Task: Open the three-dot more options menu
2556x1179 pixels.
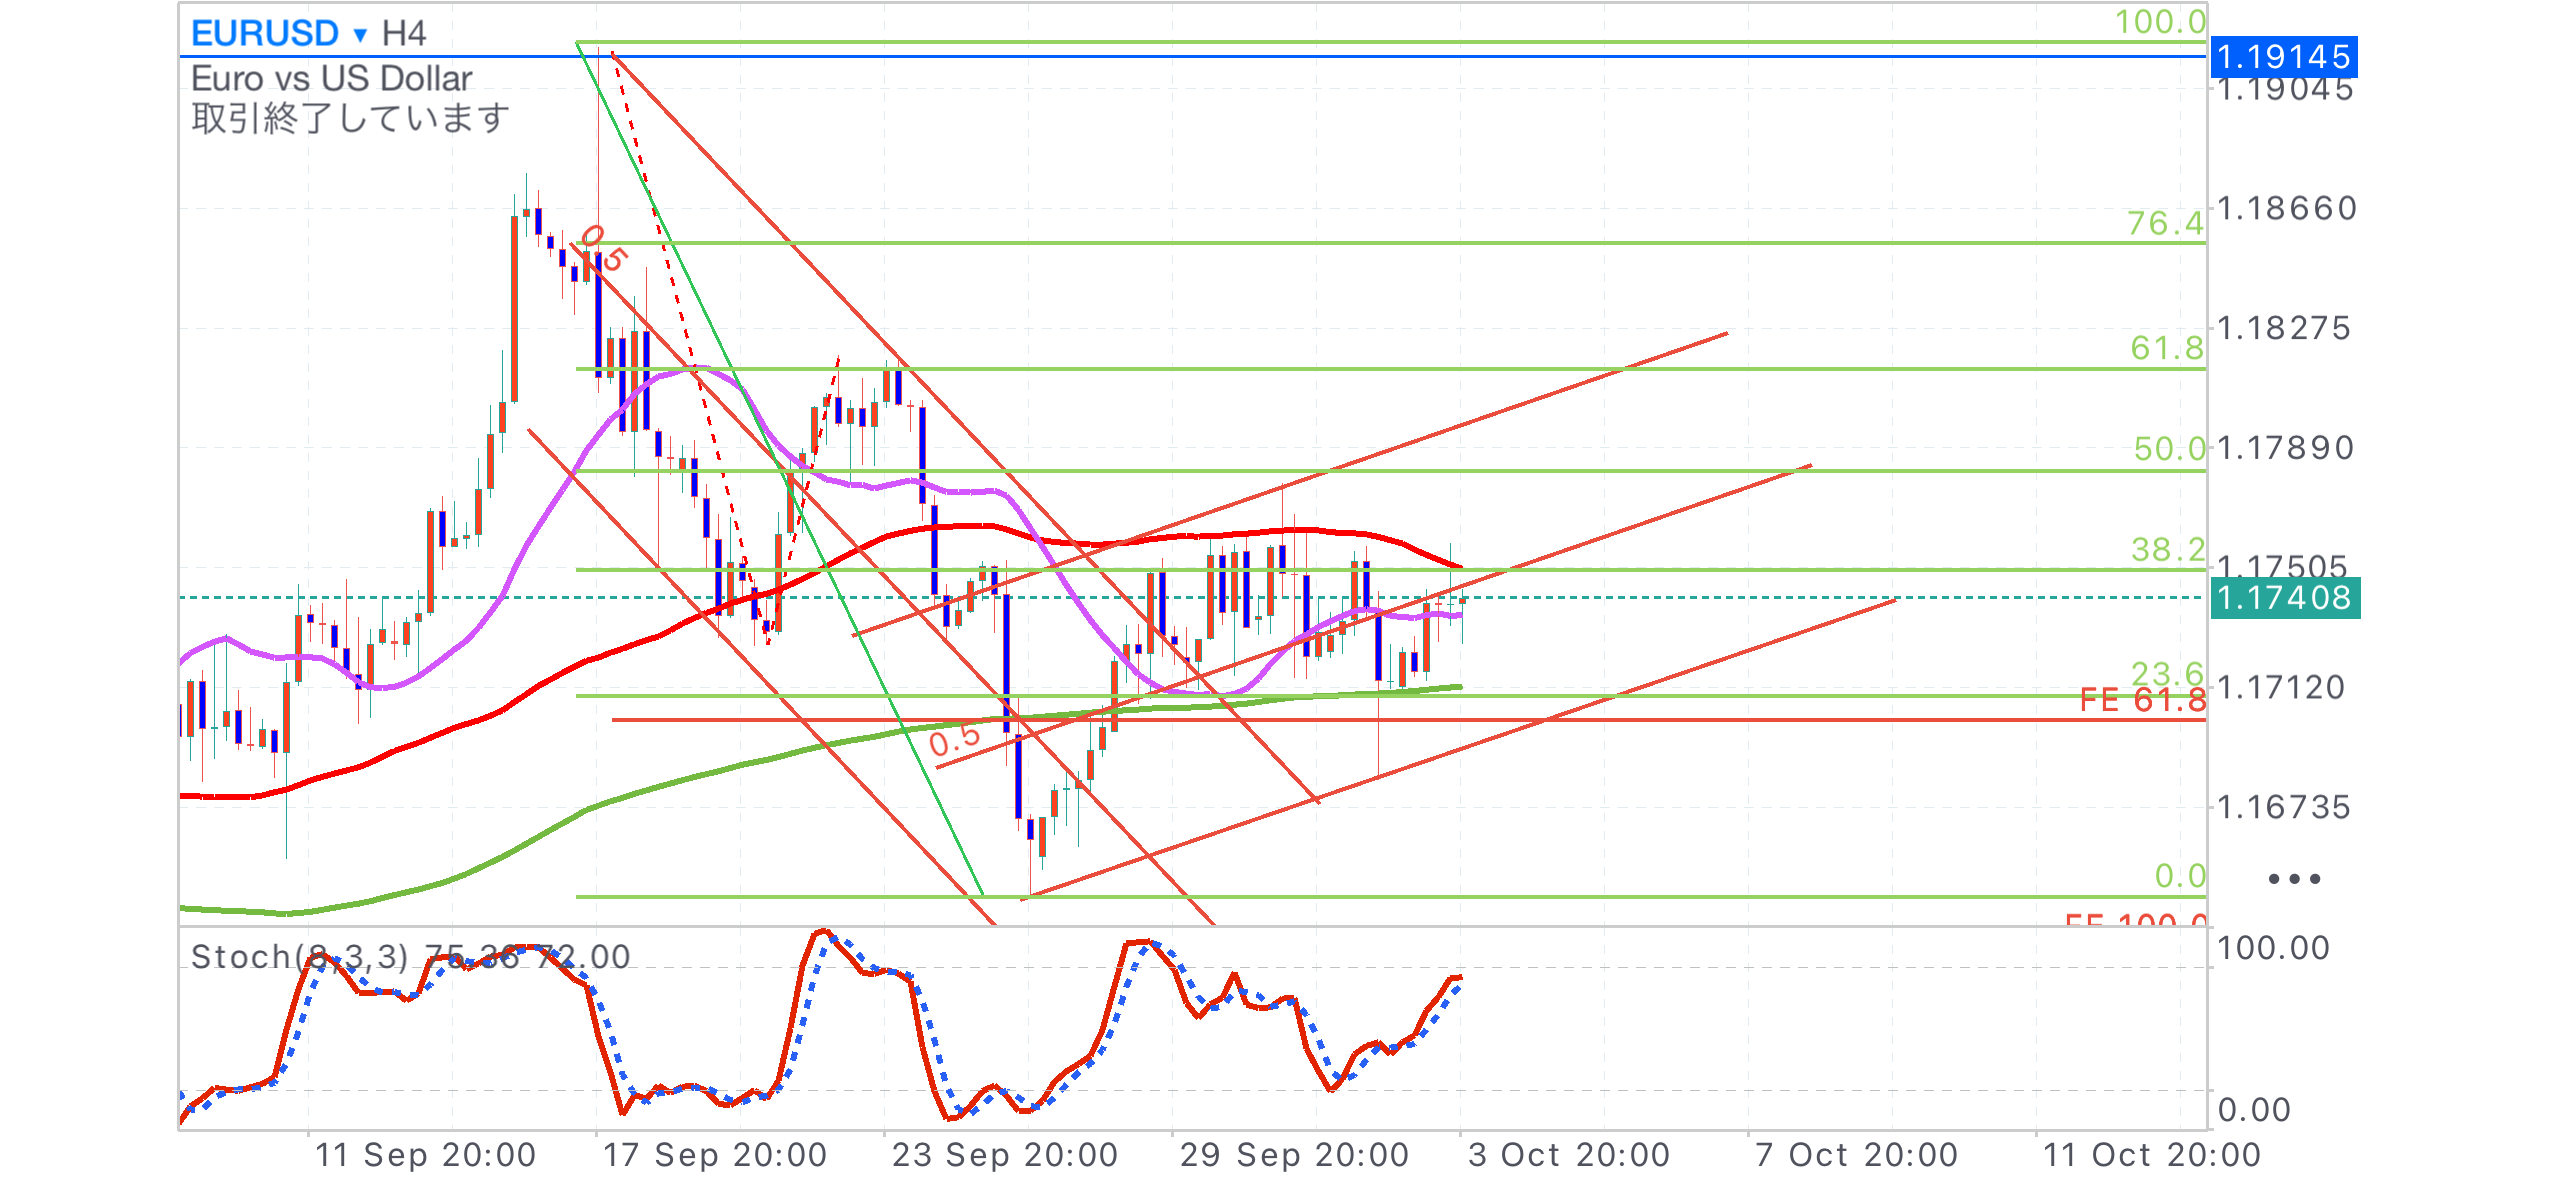Action: click(x=2293, y=879)
